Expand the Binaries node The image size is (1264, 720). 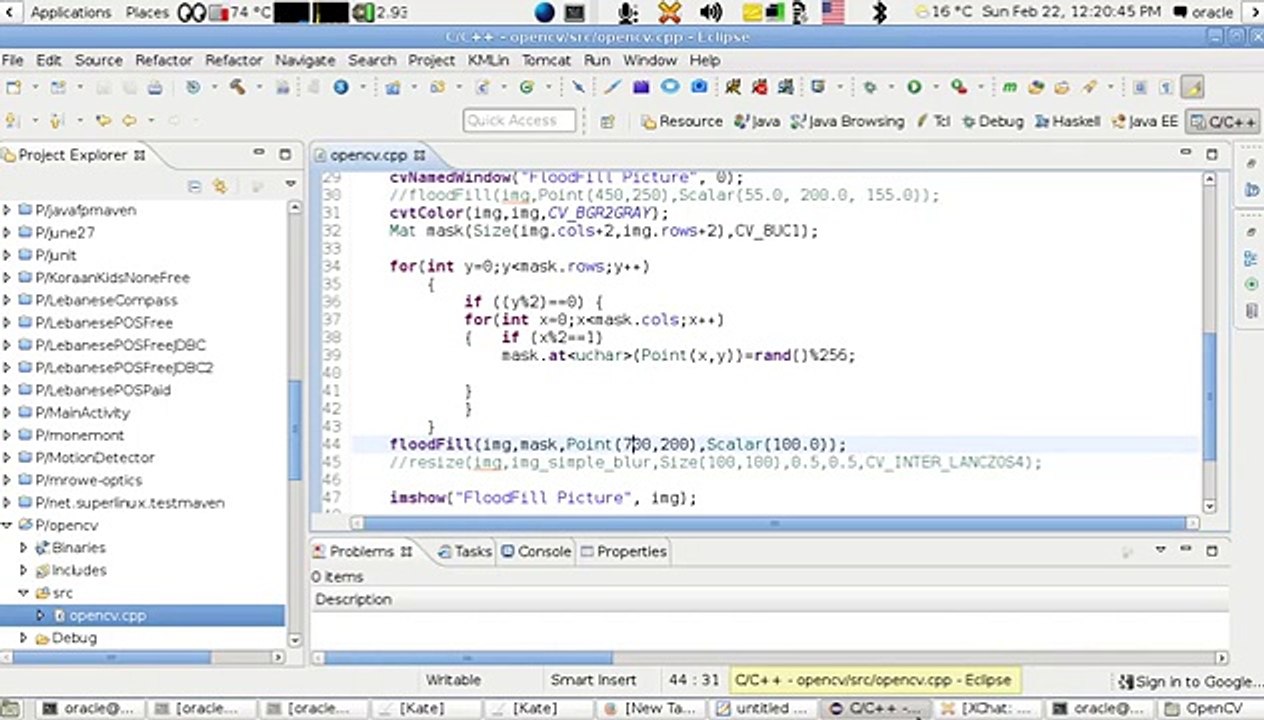[x=24, y=547]
